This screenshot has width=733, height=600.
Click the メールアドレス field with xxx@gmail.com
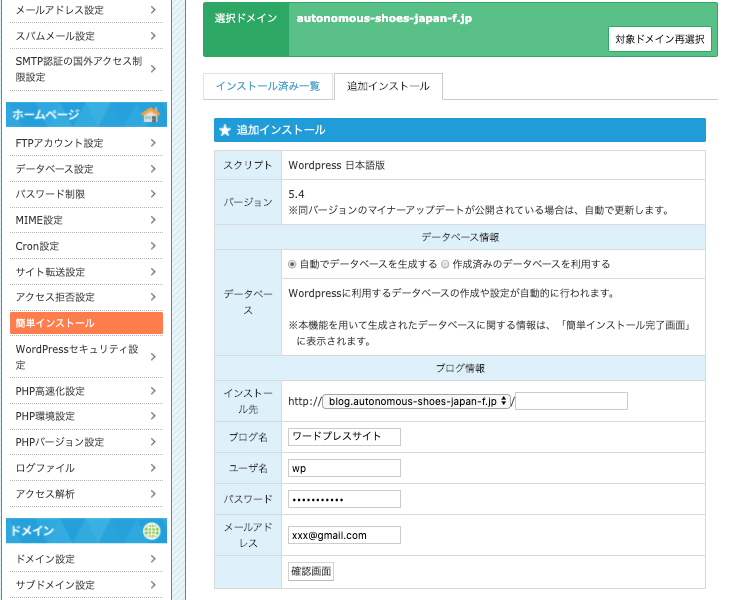click(x=344, y=535)
